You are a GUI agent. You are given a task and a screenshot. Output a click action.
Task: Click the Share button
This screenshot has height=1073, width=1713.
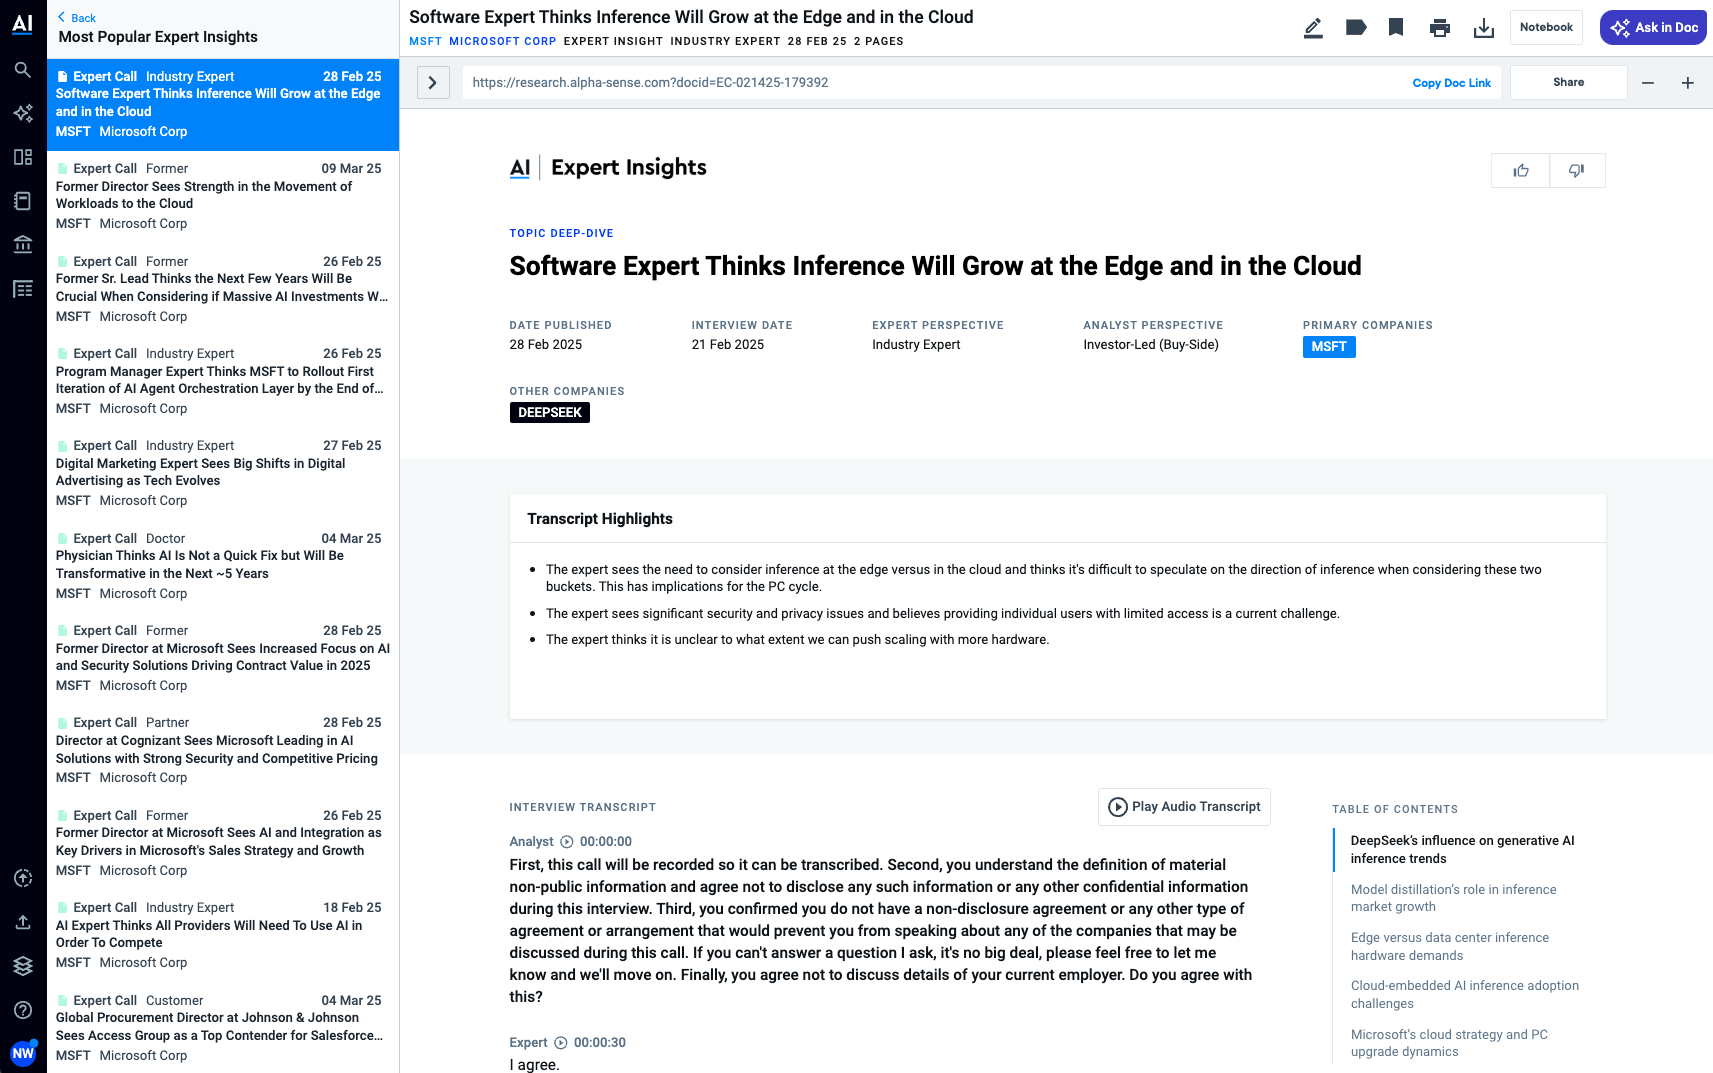point(1568,83)
